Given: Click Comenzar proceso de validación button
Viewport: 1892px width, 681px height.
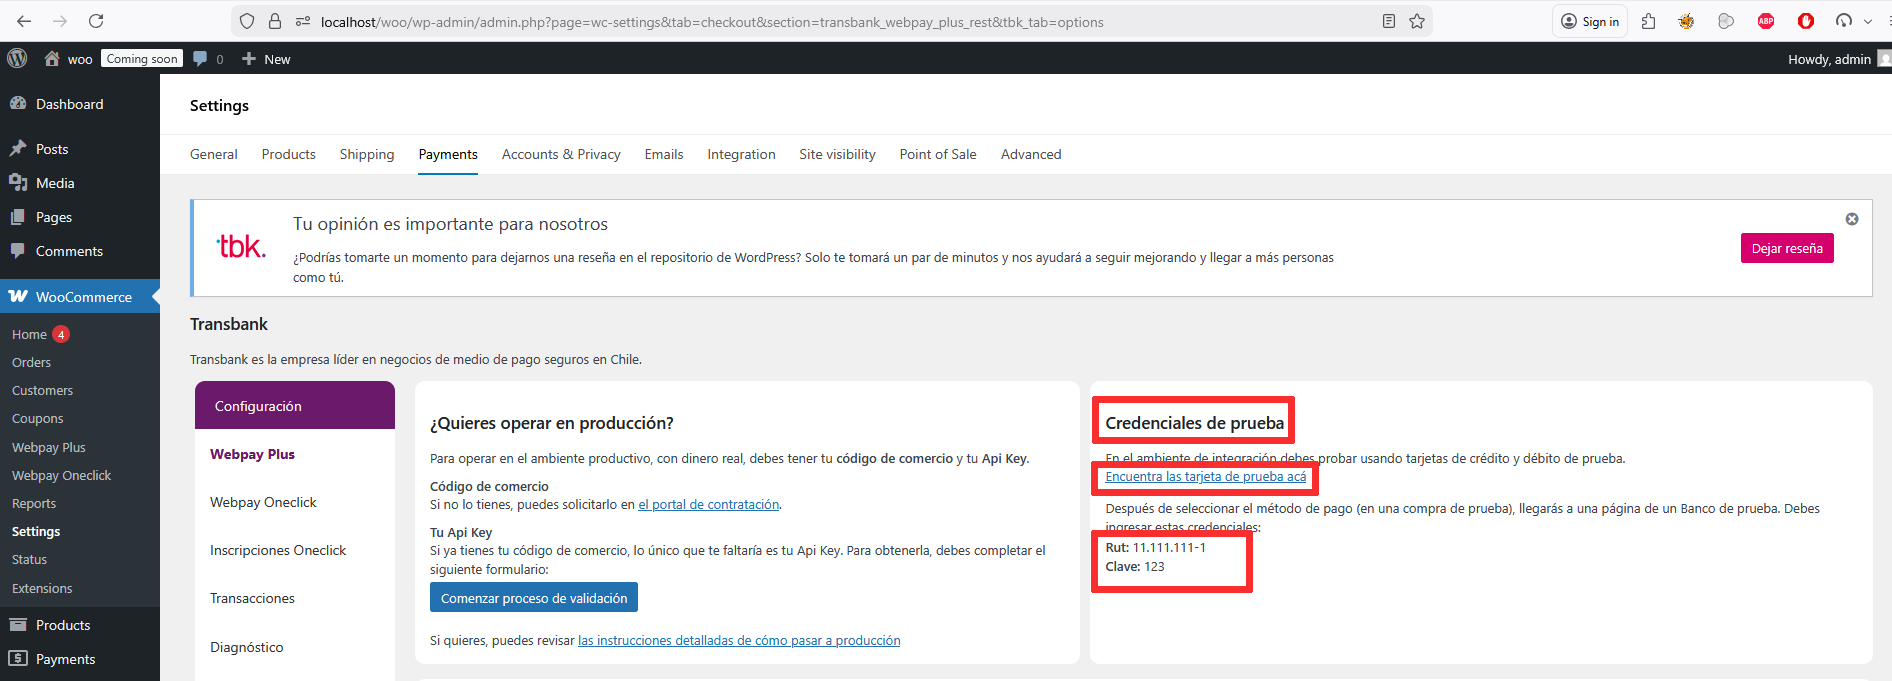Looking at the screenshot, I should point(534,598).
